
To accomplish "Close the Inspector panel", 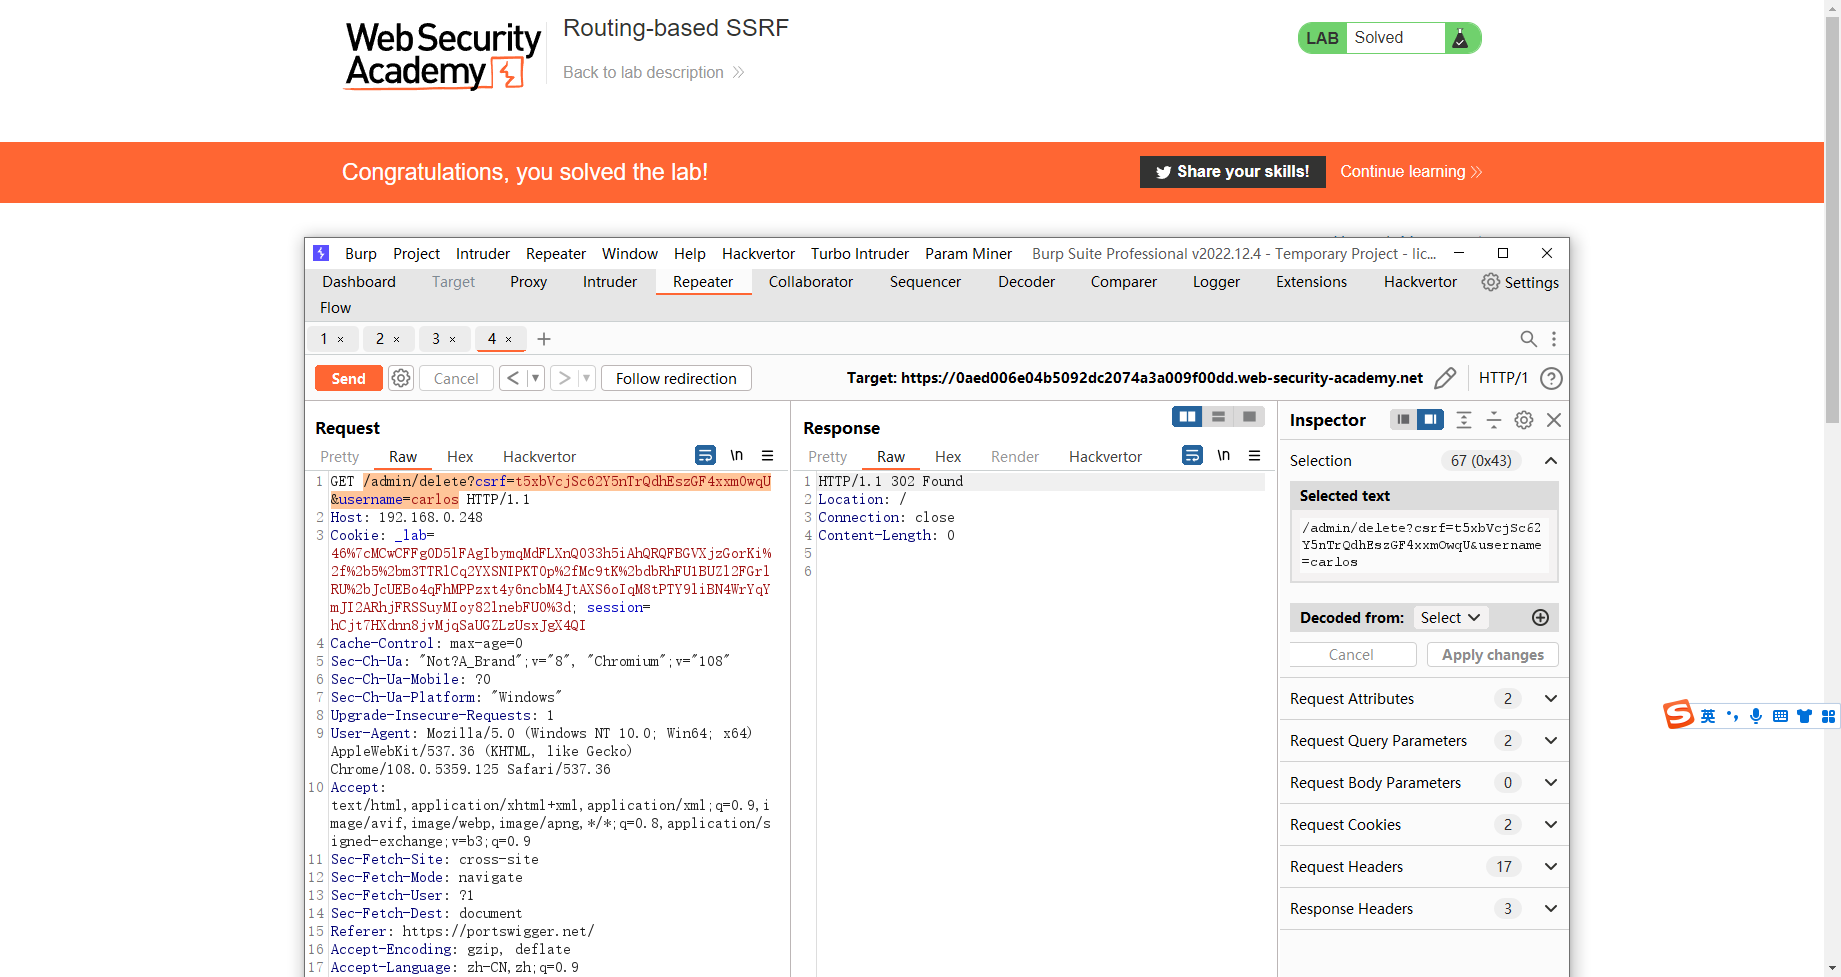I will click(1554, 420).
